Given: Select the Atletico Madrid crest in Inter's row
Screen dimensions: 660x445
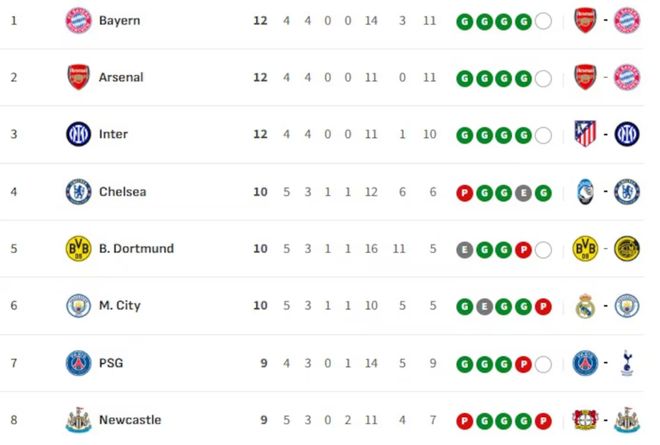Looking at the screenshot, I should (586, 134).
